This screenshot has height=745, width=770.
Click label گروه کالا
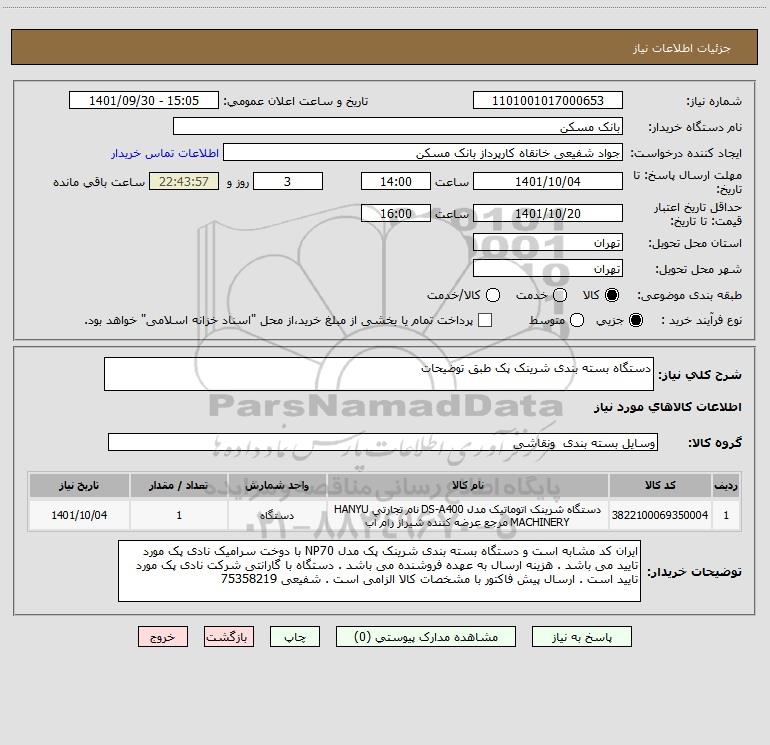(x=715, y=443)
